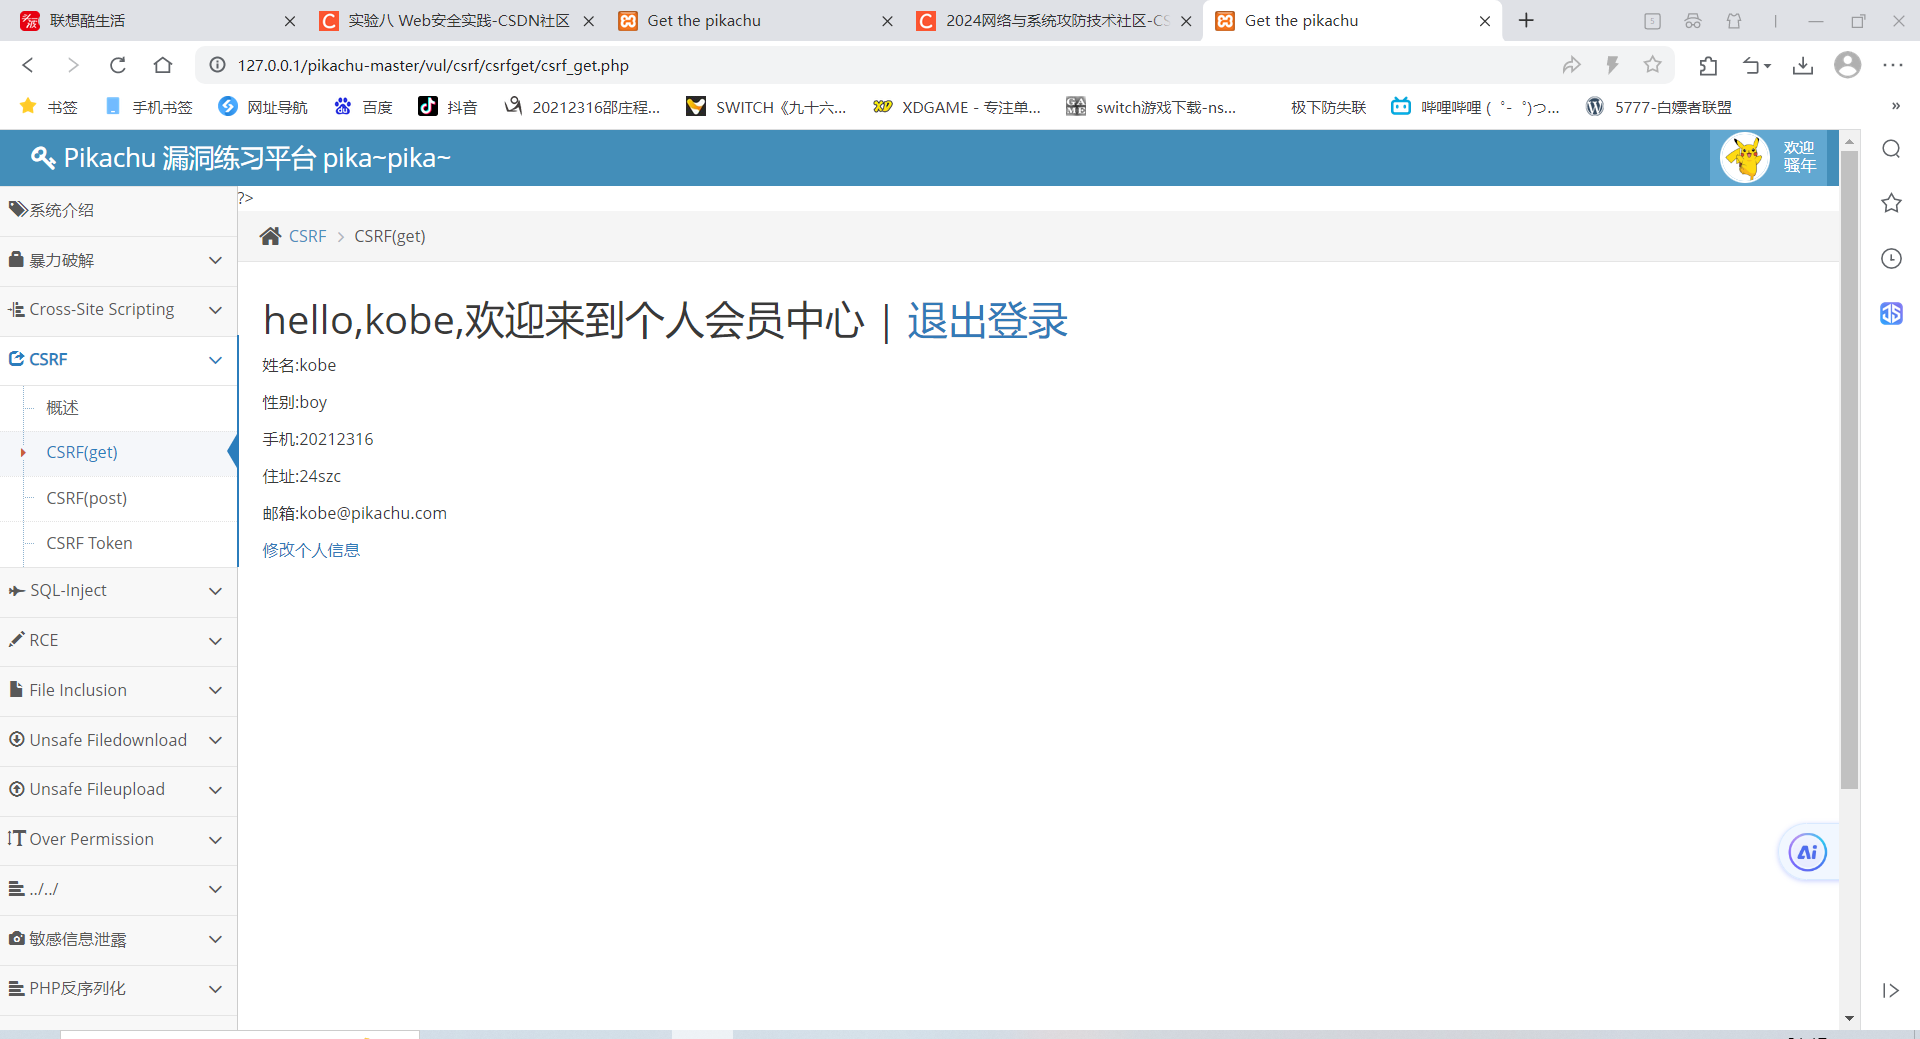The width and height of the screenshot is (1920, 1039).
Task: Click the Pikachu avatar in header
Action: coord(1745,158)
